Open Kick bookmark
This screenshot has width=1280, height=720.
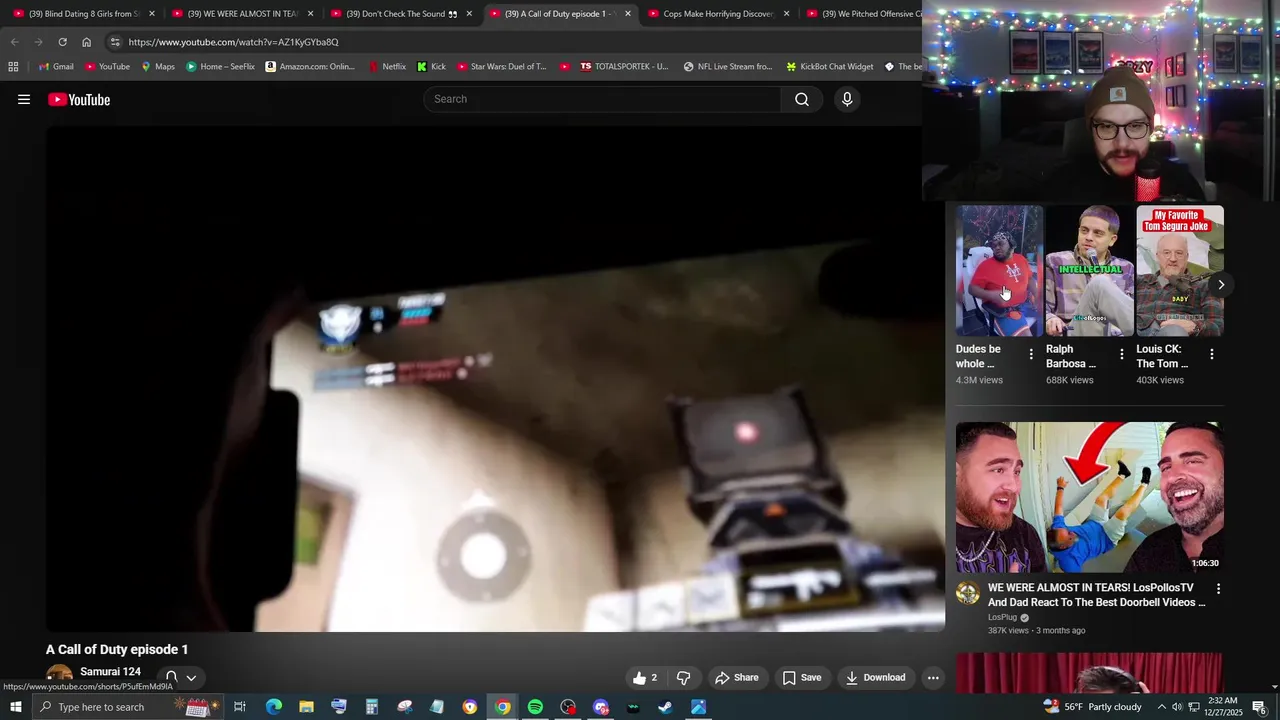[431, 67]
